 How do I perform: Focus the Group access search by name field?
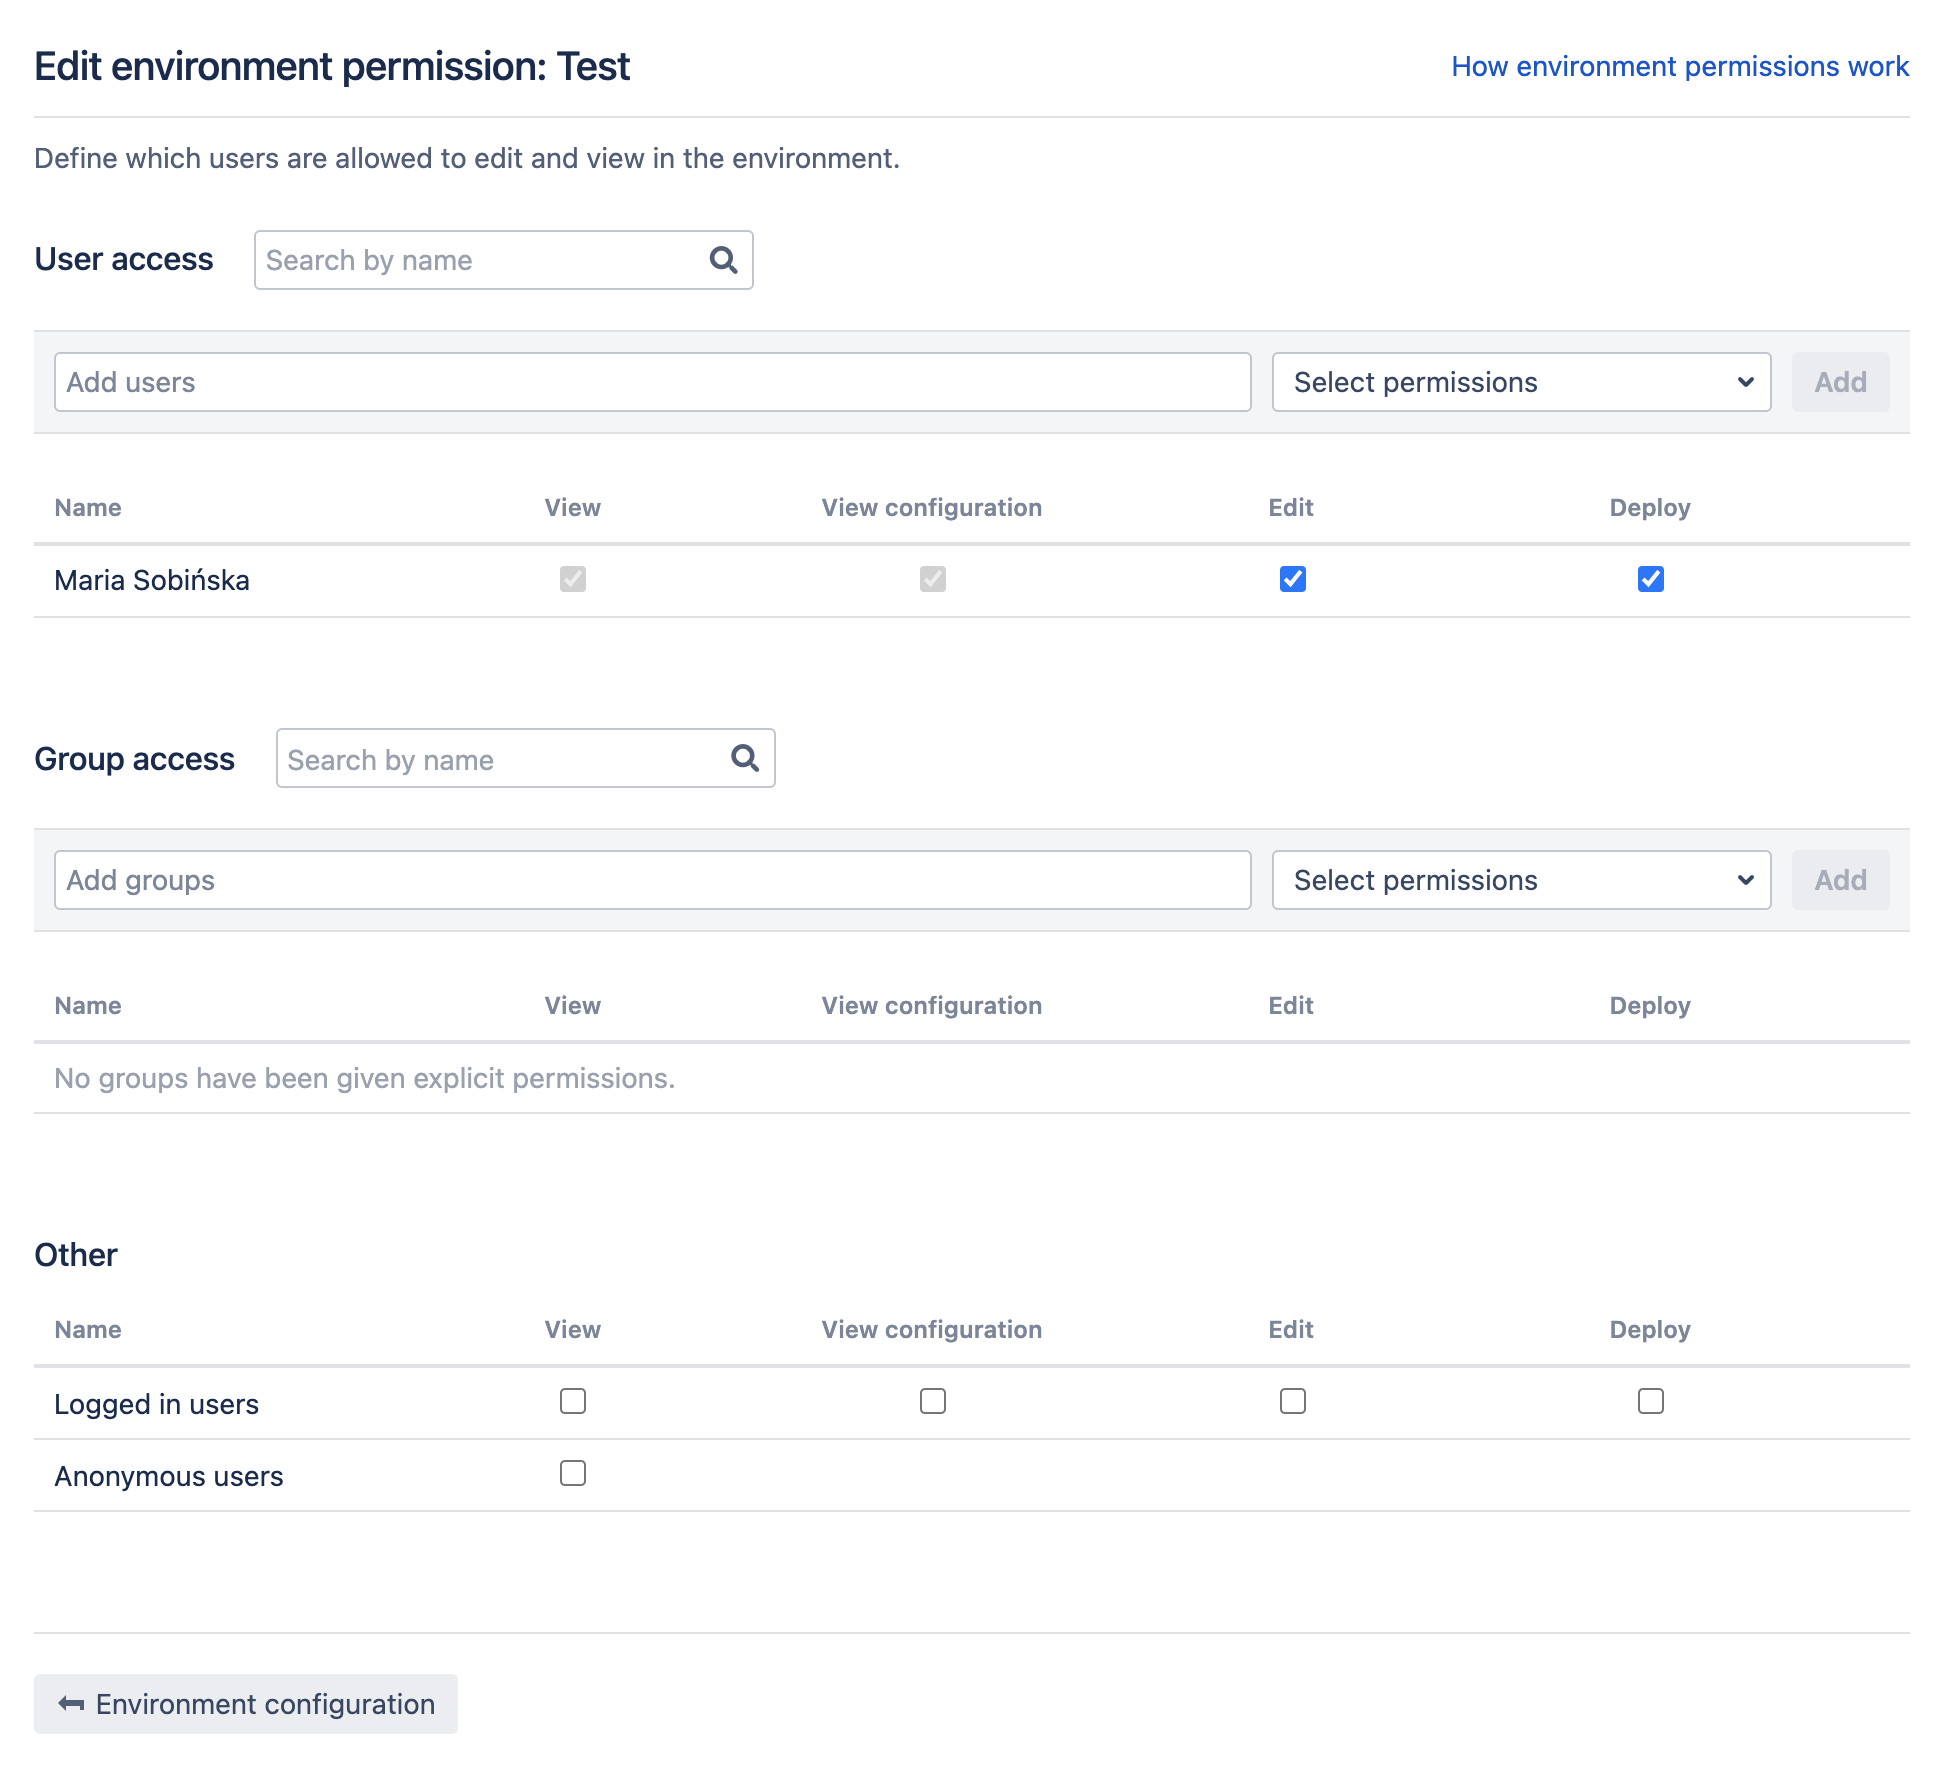(x=525, y=758)
